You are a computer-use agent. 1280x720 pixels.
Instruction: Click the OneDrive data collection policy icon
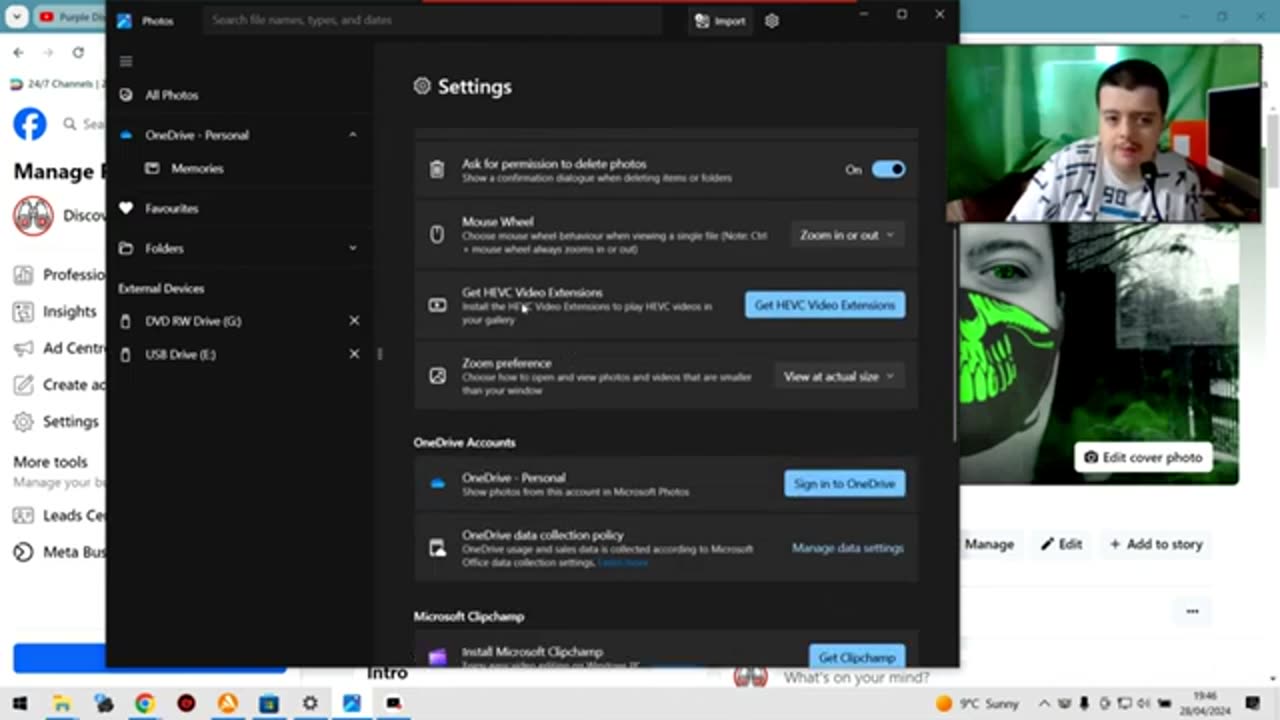(x=437, y=548)
